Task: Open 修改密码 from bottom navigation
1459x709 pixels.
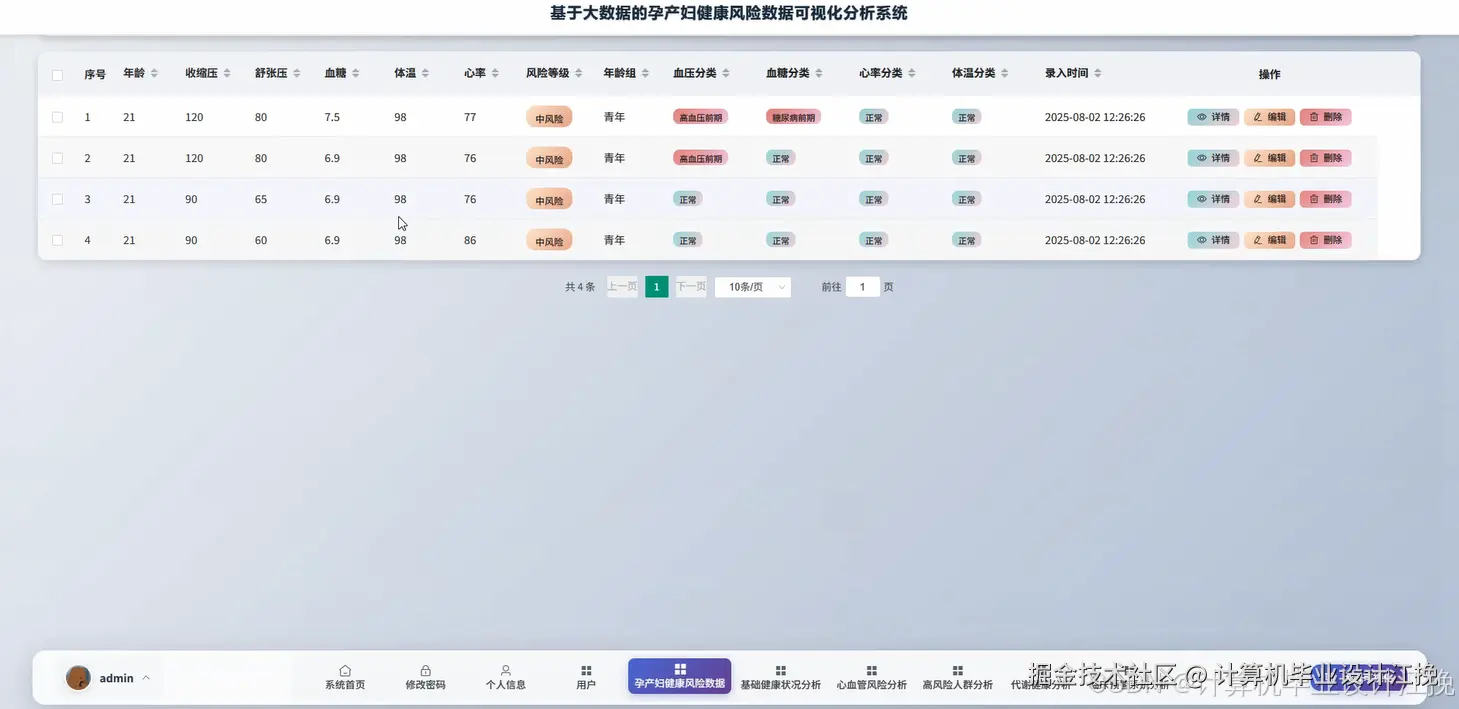Action: (x=425, y=678)
